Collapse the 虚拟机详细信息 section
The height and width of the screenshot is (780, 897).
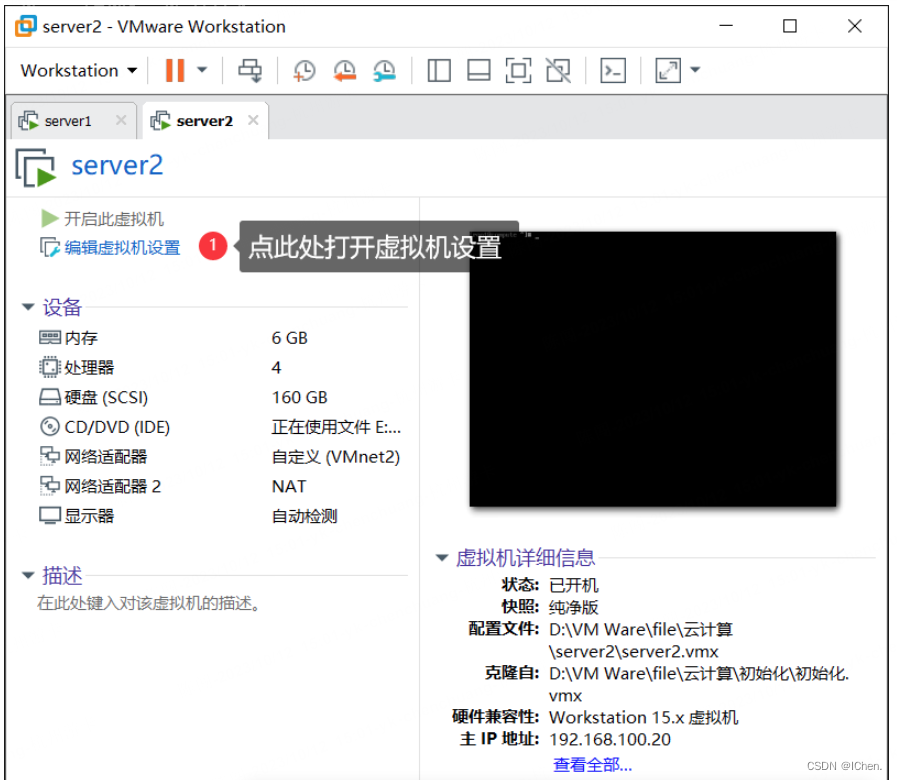tap(442, 557)
